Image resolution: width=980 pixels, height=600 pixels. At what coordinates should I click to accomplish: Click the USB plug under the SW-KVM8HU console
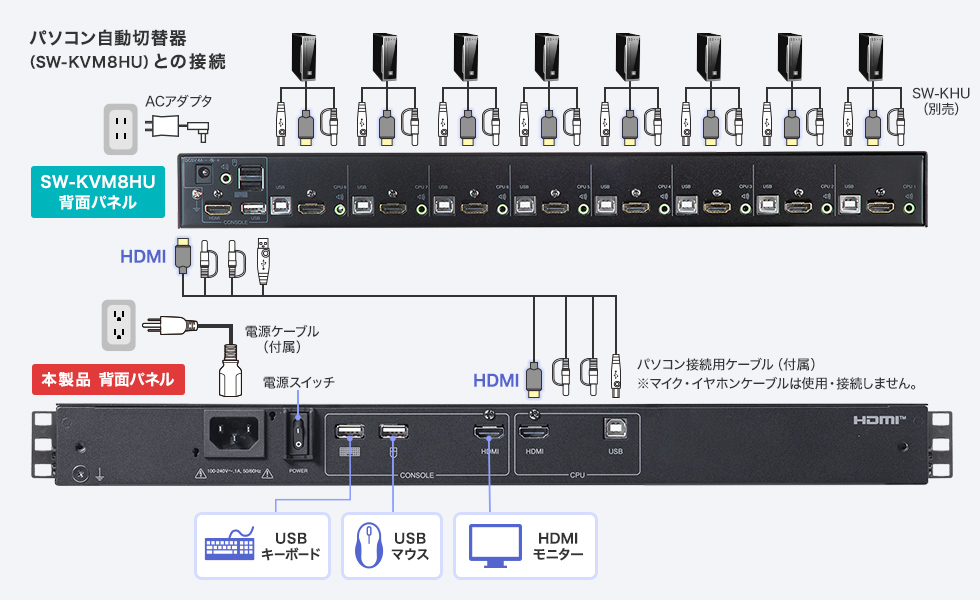(x=263, y=259)
